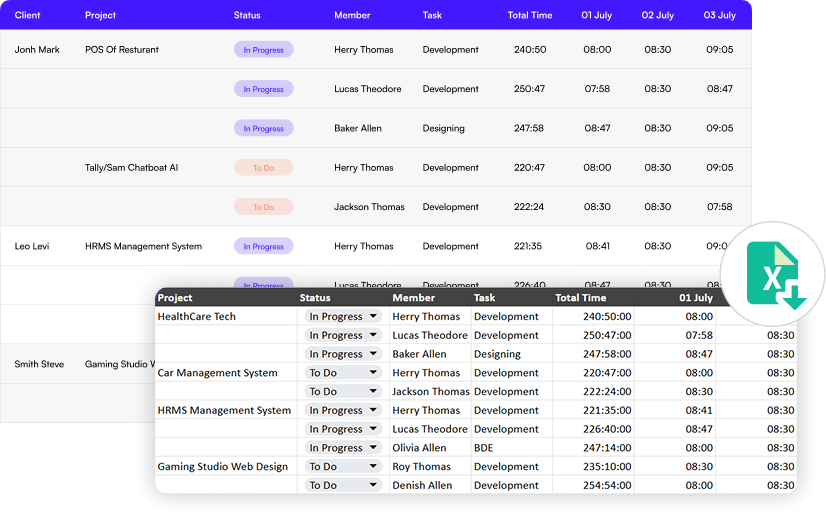Open To Do dropdown for Car Management System
The width and height of the screenshot is (826, 518).
point(343,373)
